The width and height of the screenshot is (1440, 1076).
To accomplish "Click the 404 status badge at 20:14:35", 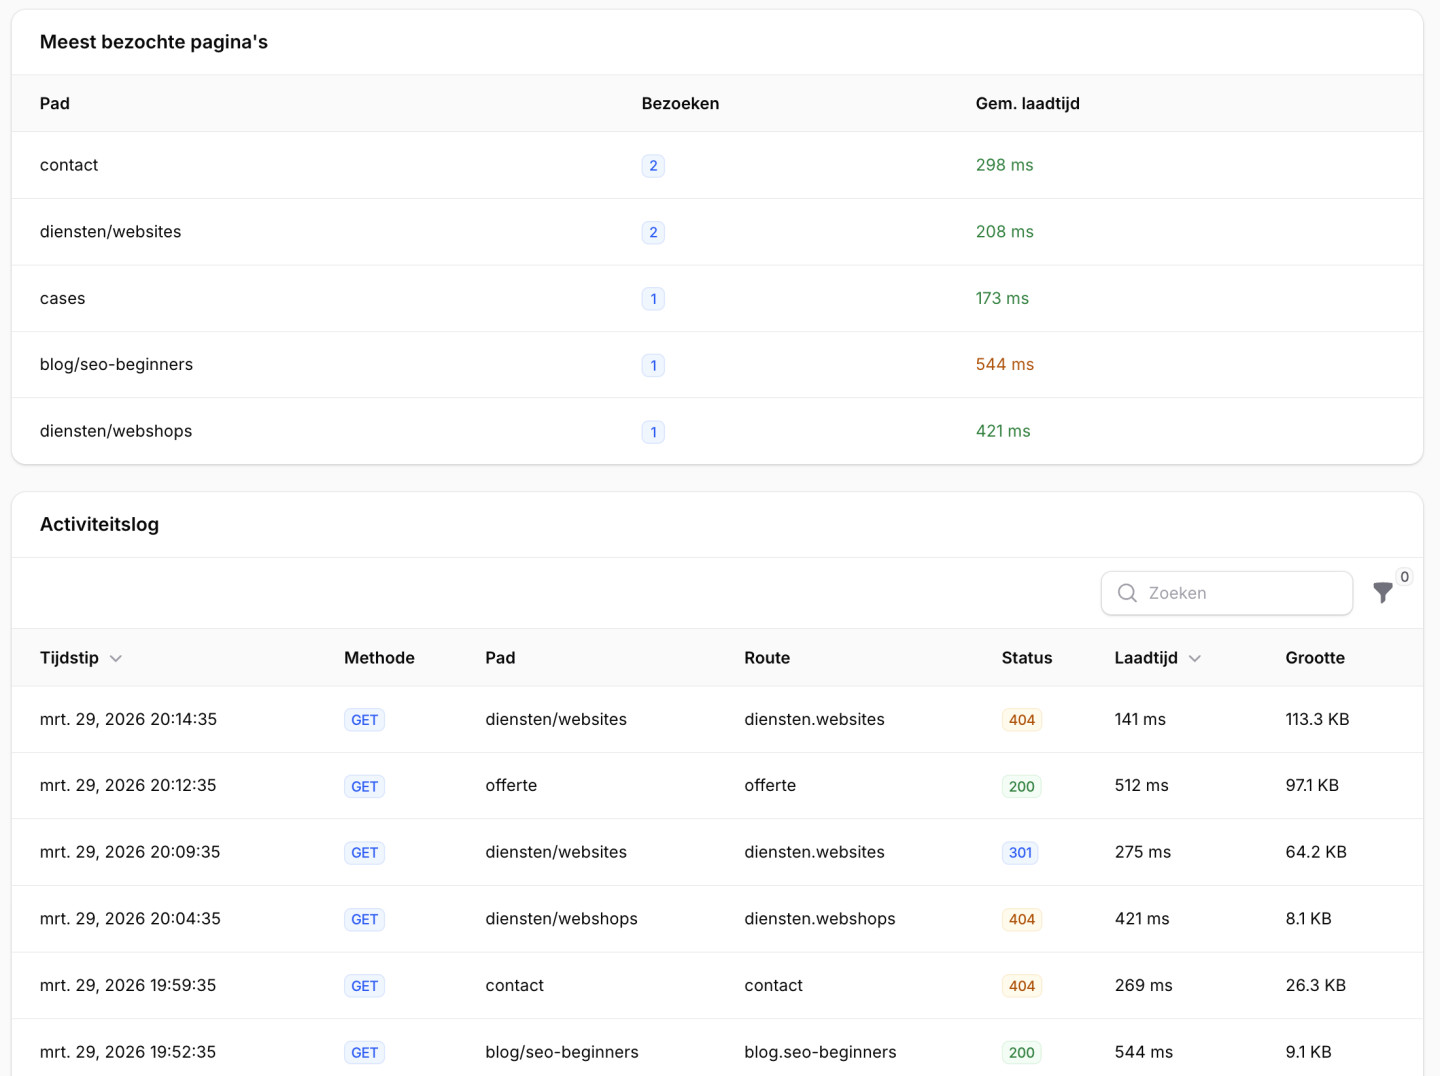I will tap(1021, 720).
